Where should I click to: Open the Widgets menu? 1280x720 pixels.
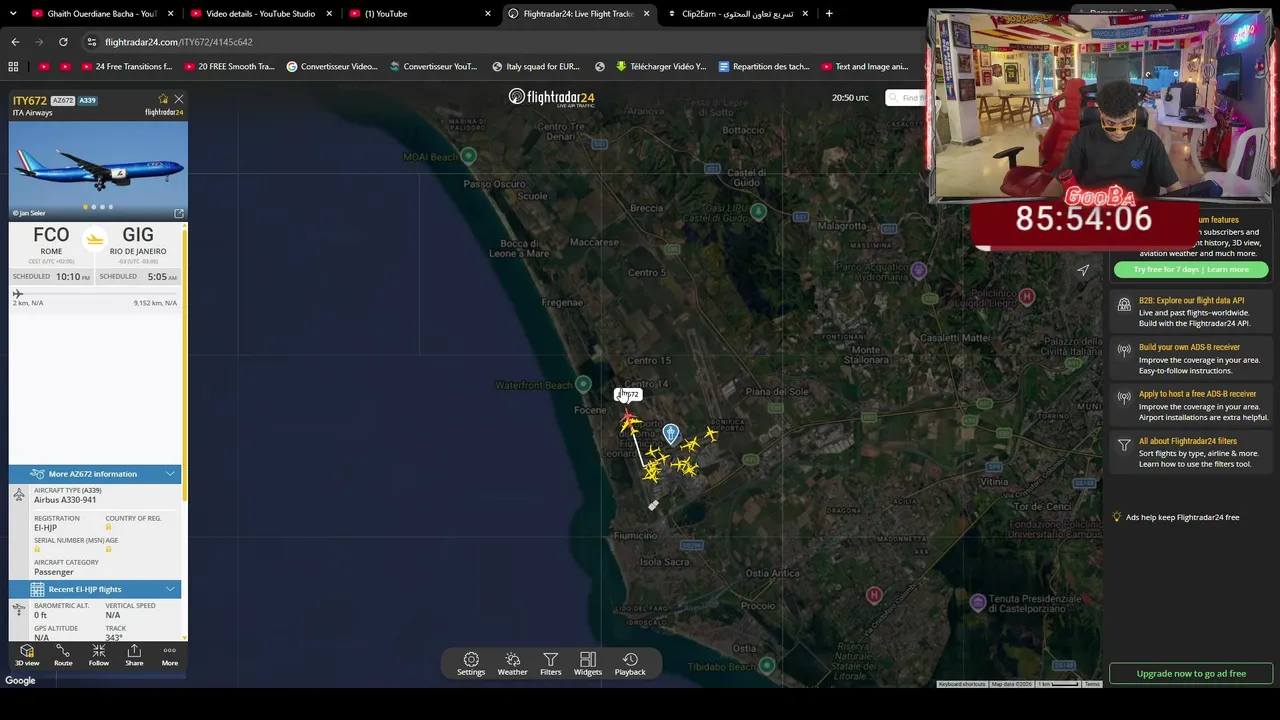tap(588, 664)
